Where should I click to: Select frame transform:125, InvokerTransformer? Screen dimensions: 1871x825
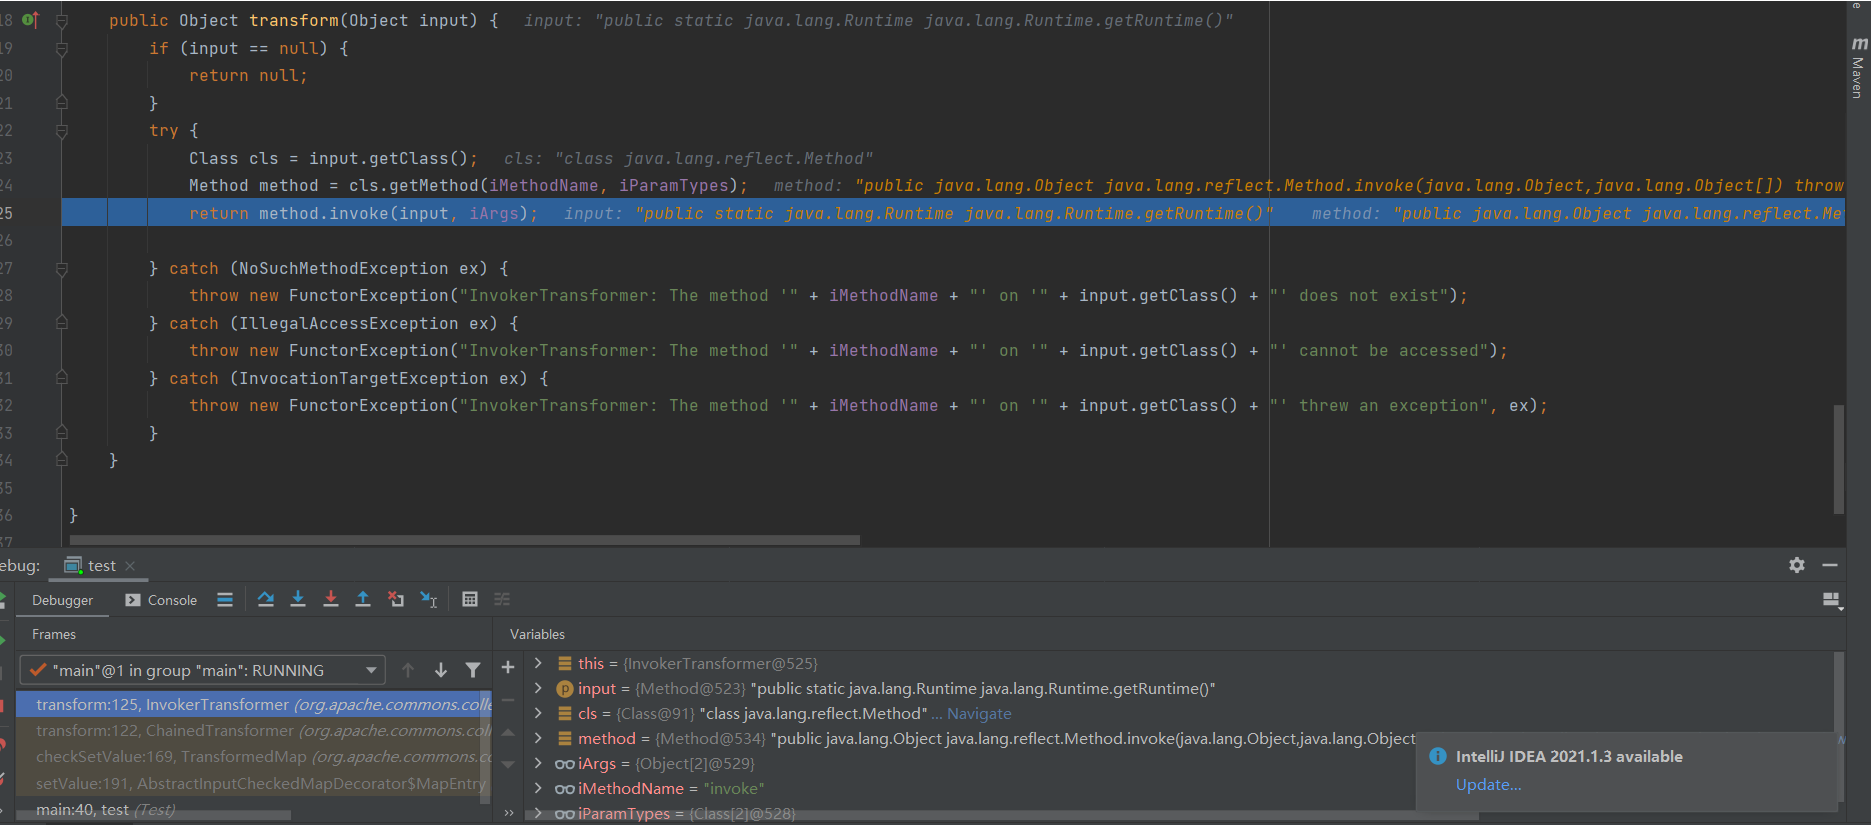coord(254,705)
